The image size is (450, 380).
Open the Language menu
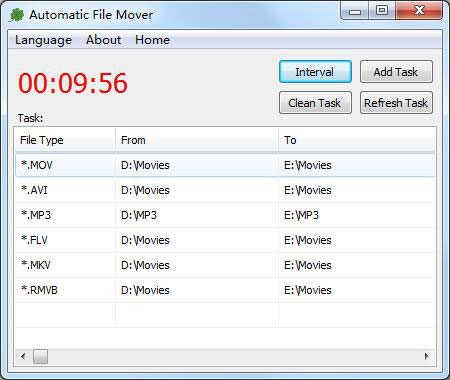[x=43, y=40]
